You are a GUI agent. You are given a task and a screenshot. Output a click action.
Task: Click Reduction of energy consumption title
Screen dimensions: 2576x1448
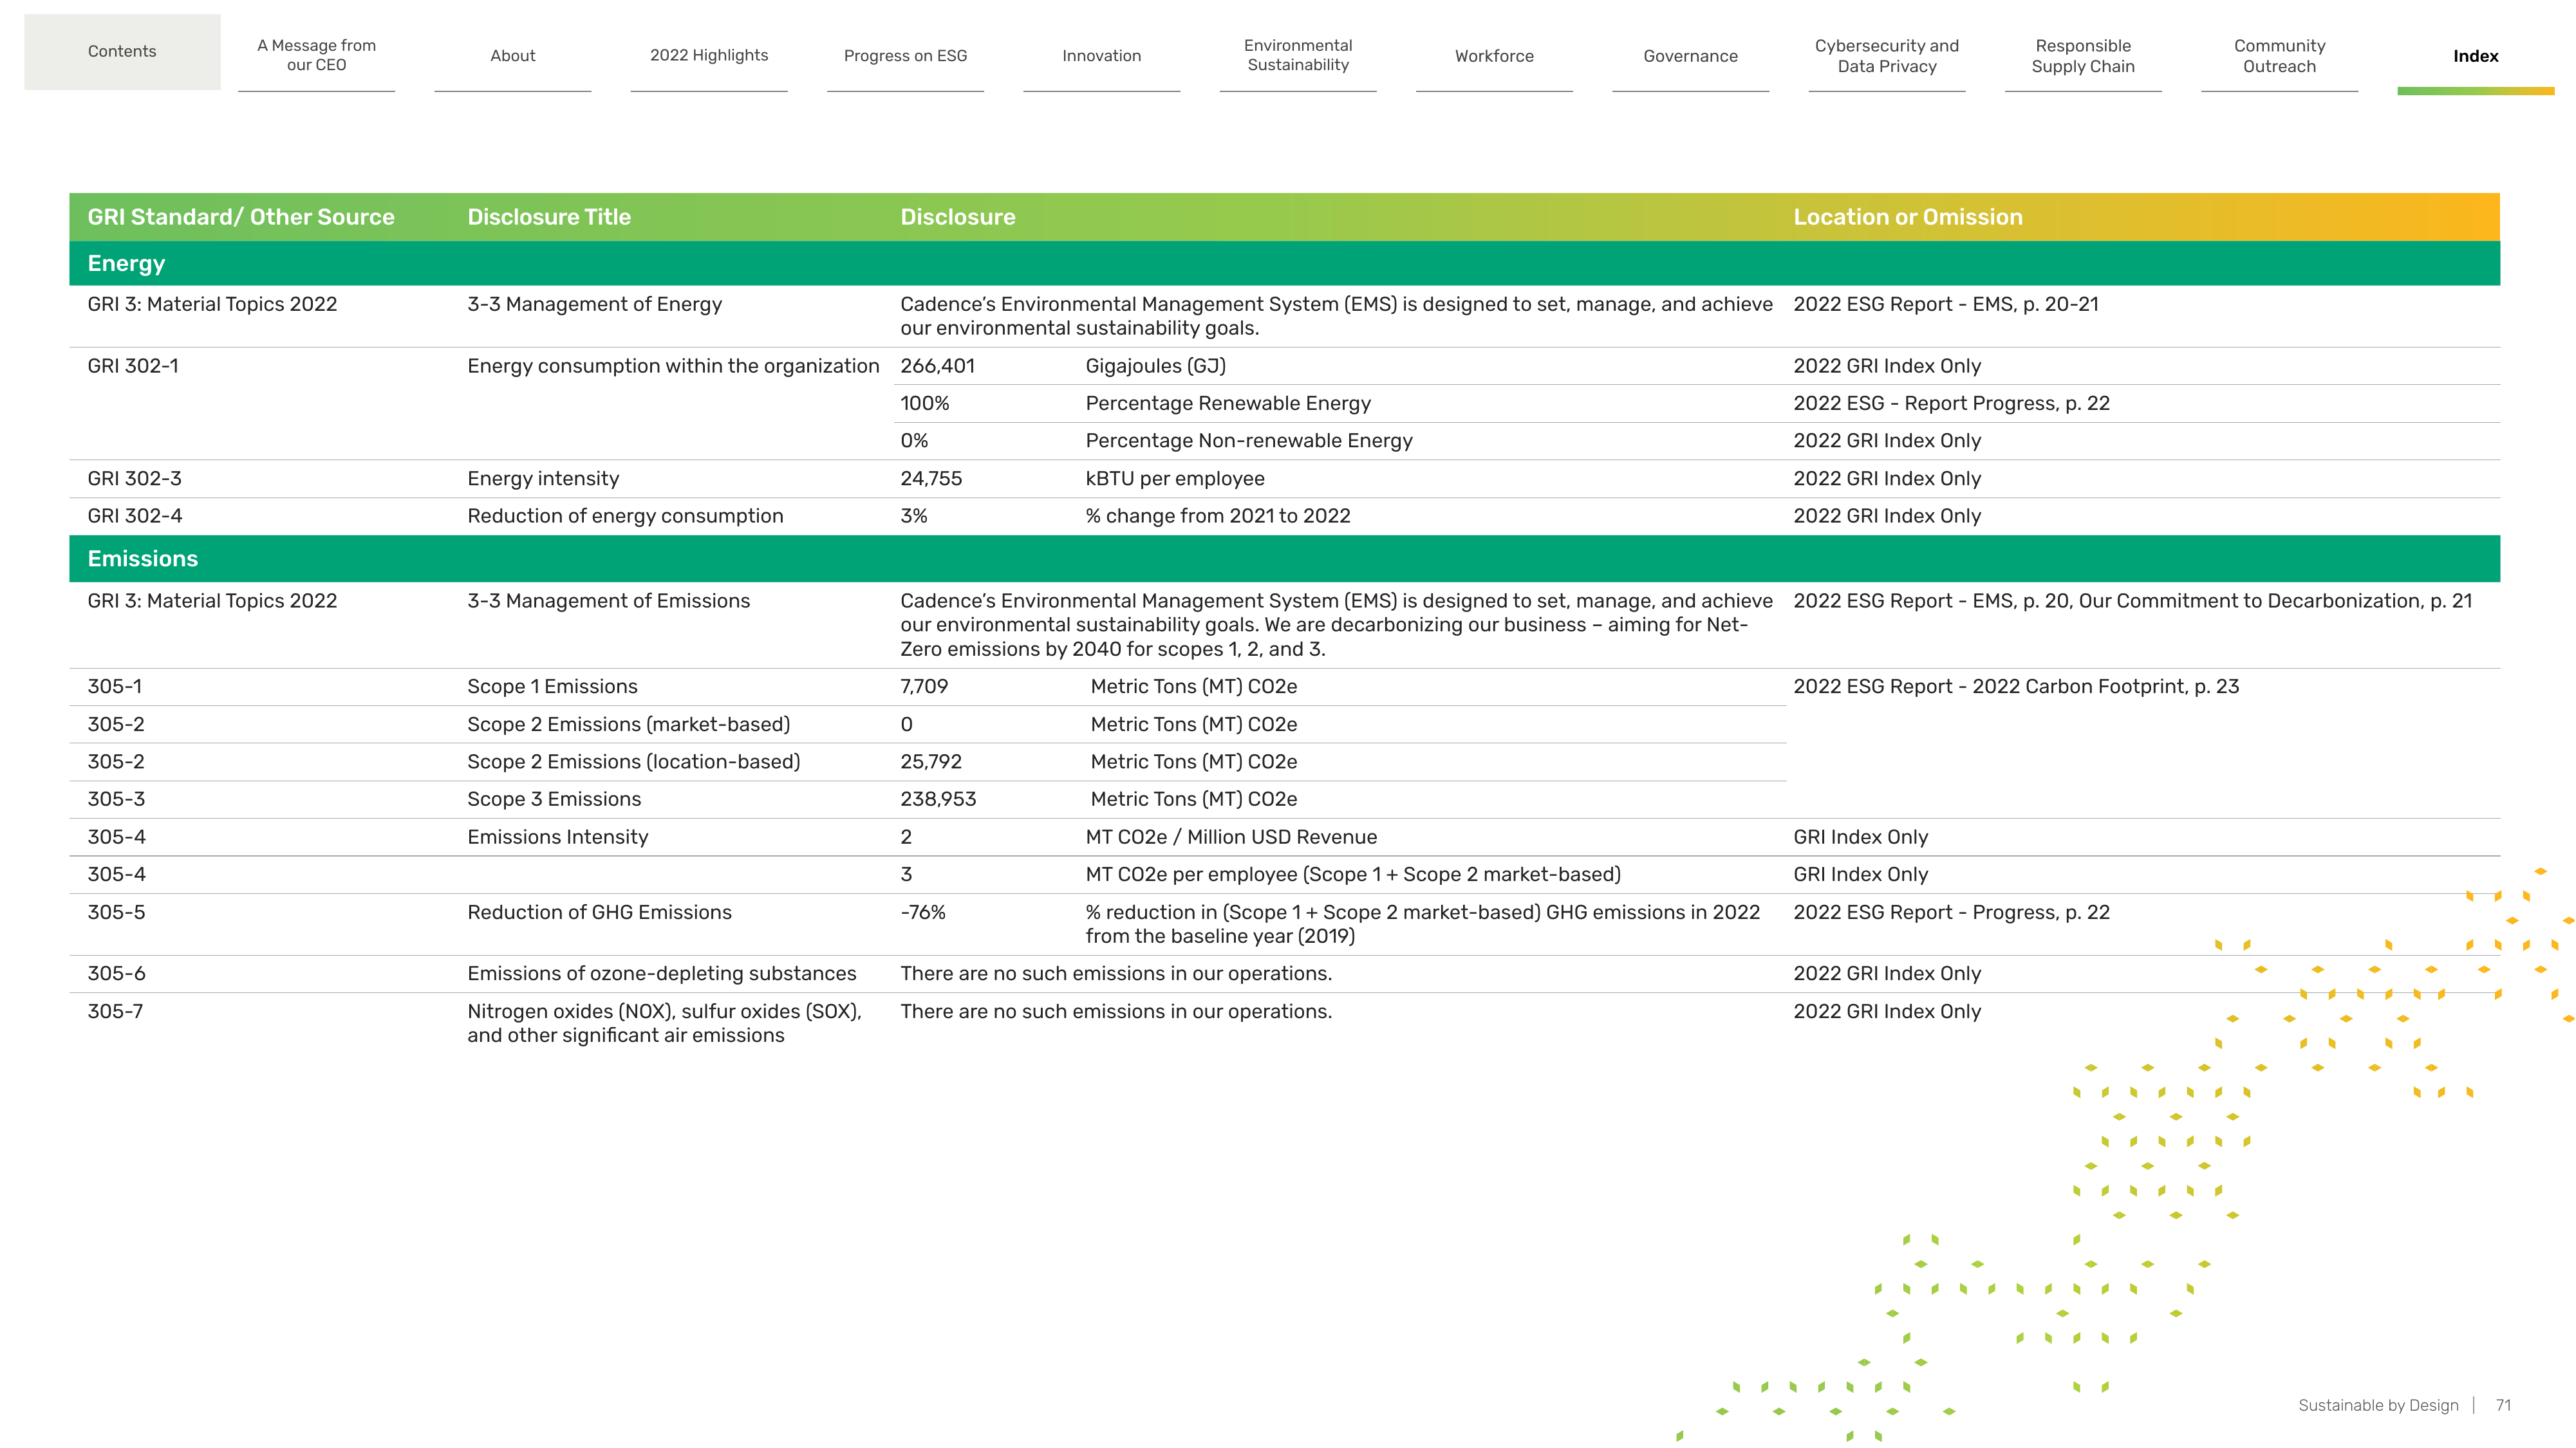coord(625,516)
